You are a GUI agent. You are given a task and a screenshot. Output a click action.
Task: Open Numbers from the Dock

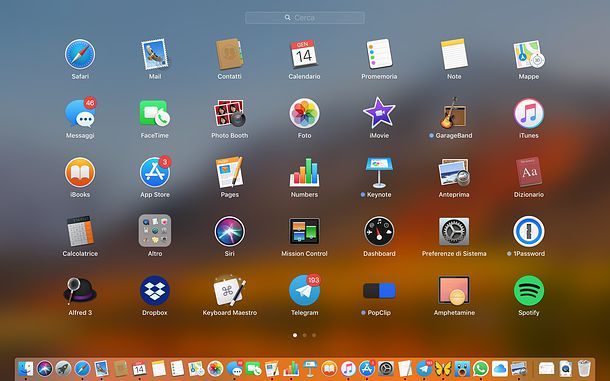pos(291,368)
